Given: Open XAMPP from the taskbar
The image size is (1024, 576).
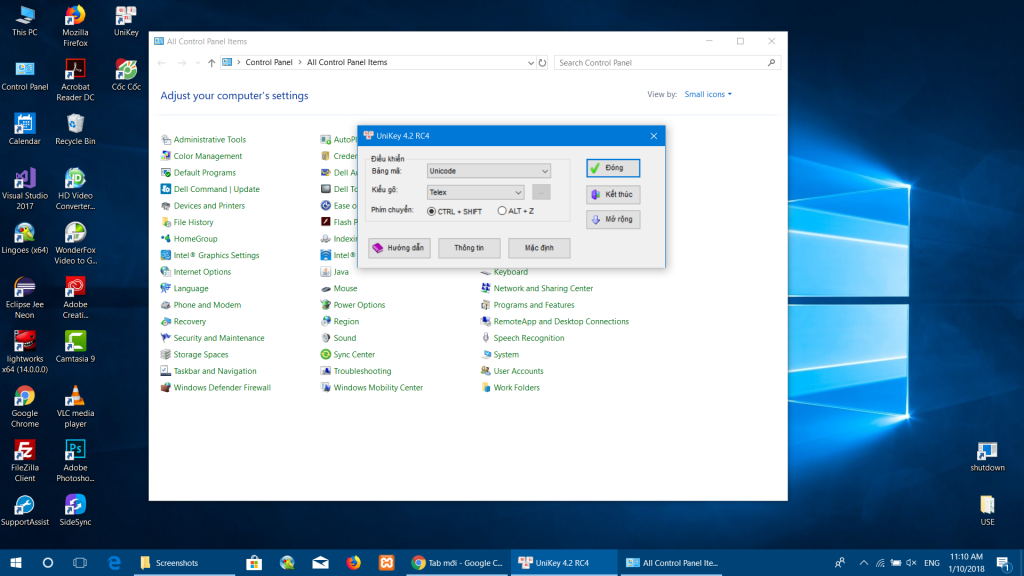Looking at the screenshot, I should coord(385,563).
